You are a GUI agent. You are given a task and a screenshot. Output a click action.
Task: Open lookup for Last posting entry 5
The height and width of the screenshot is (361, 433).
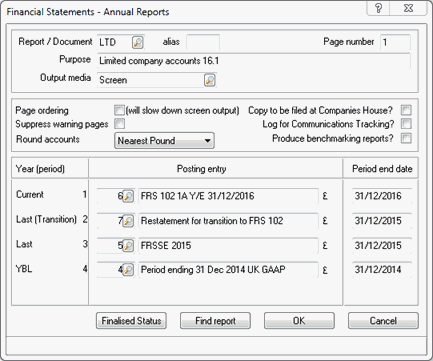point(128,246)
